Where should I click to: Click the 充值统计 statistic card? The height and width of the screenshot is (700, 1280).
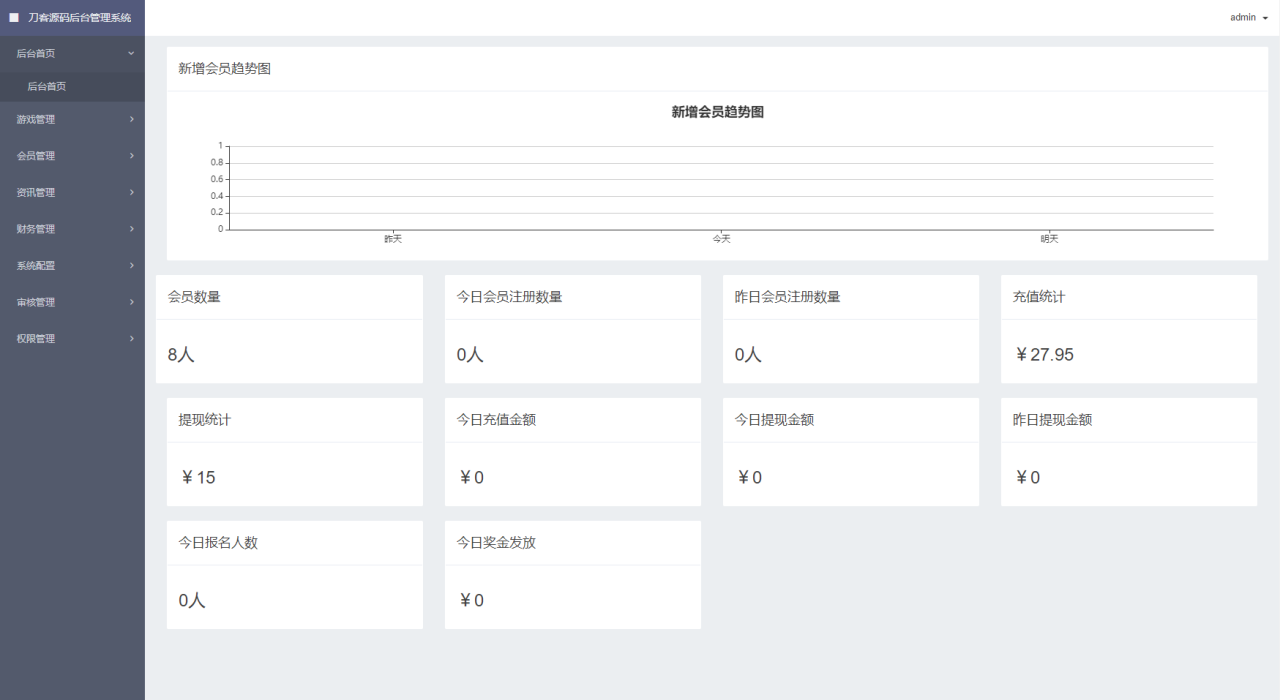(x=1129, y=329)
